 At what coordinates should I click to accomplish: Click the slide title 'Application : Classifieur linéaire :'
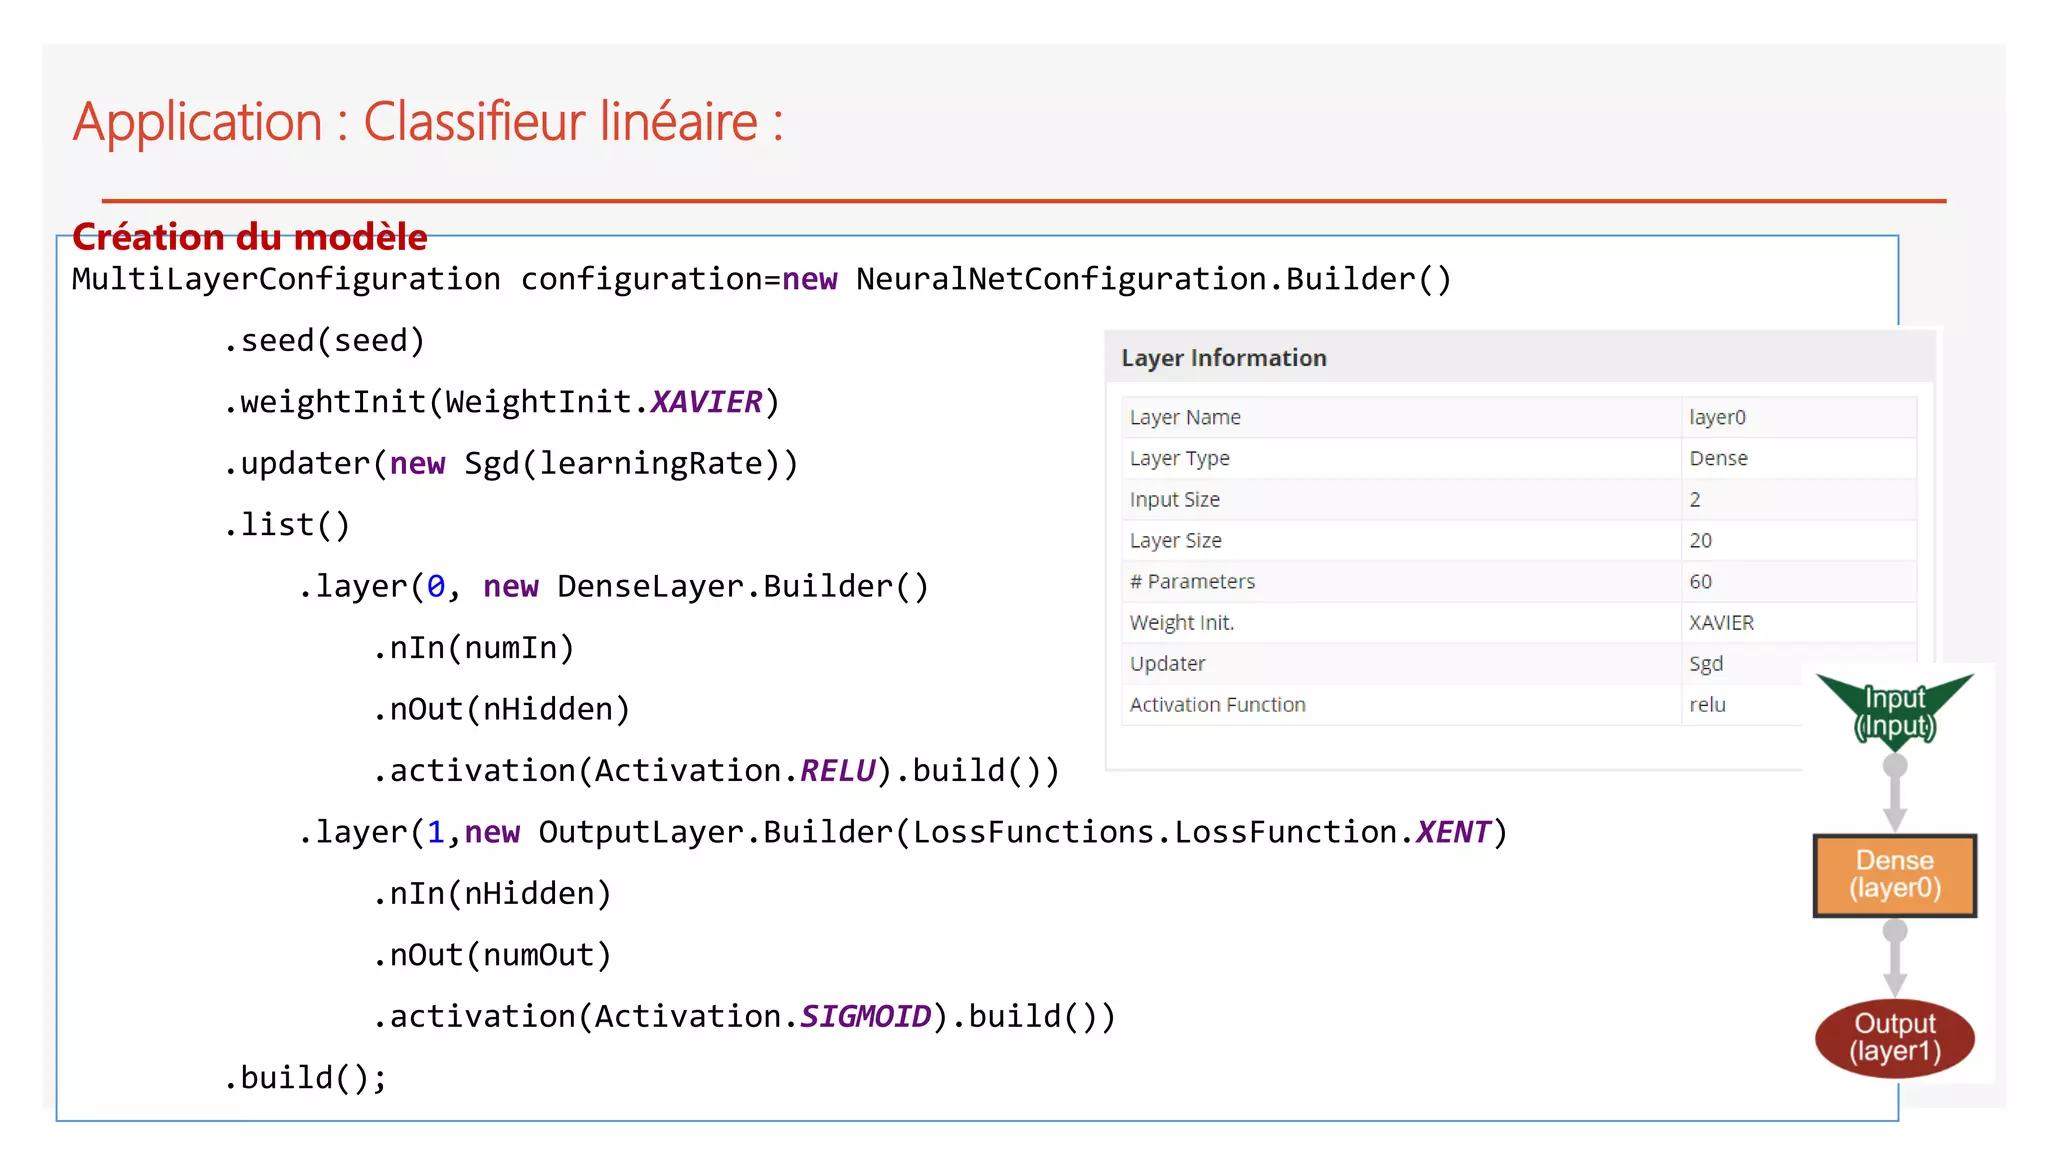click(x=428, y=122)
